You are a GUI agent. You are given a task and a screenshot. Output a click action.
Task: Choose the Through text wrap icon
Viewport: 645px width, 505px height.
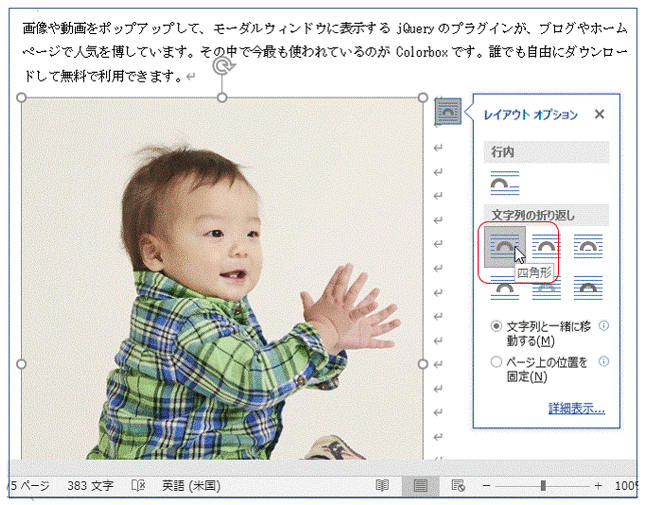click(x=588, y=246)
